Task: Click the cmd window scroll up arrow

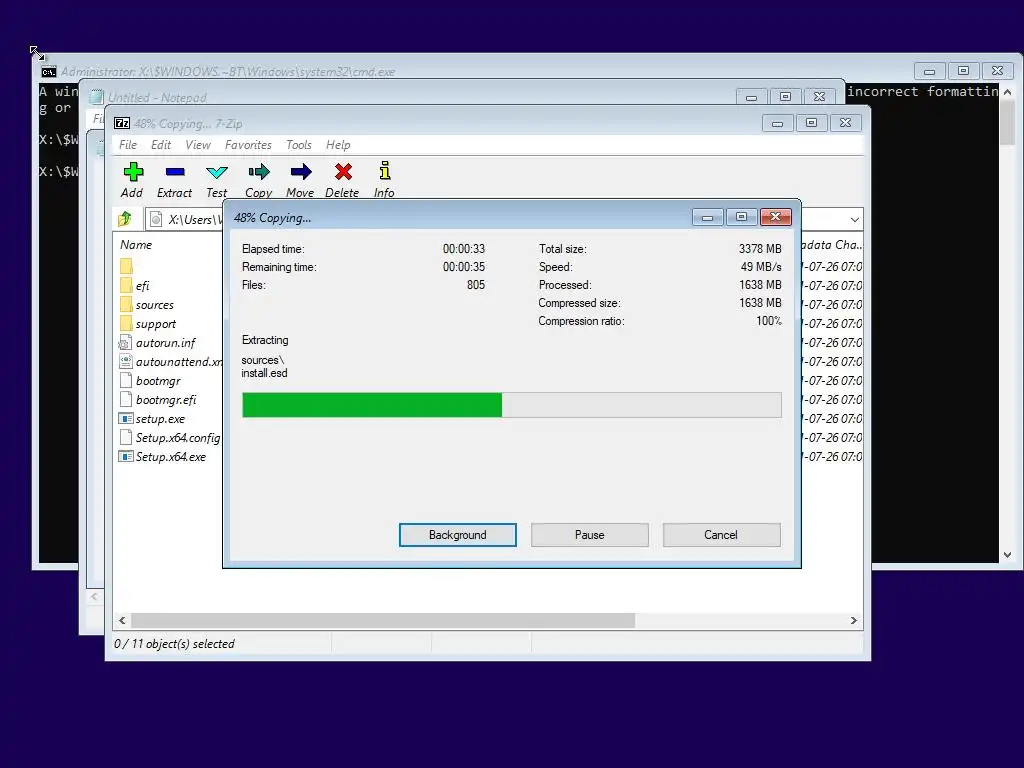Action: (1008, 93)
